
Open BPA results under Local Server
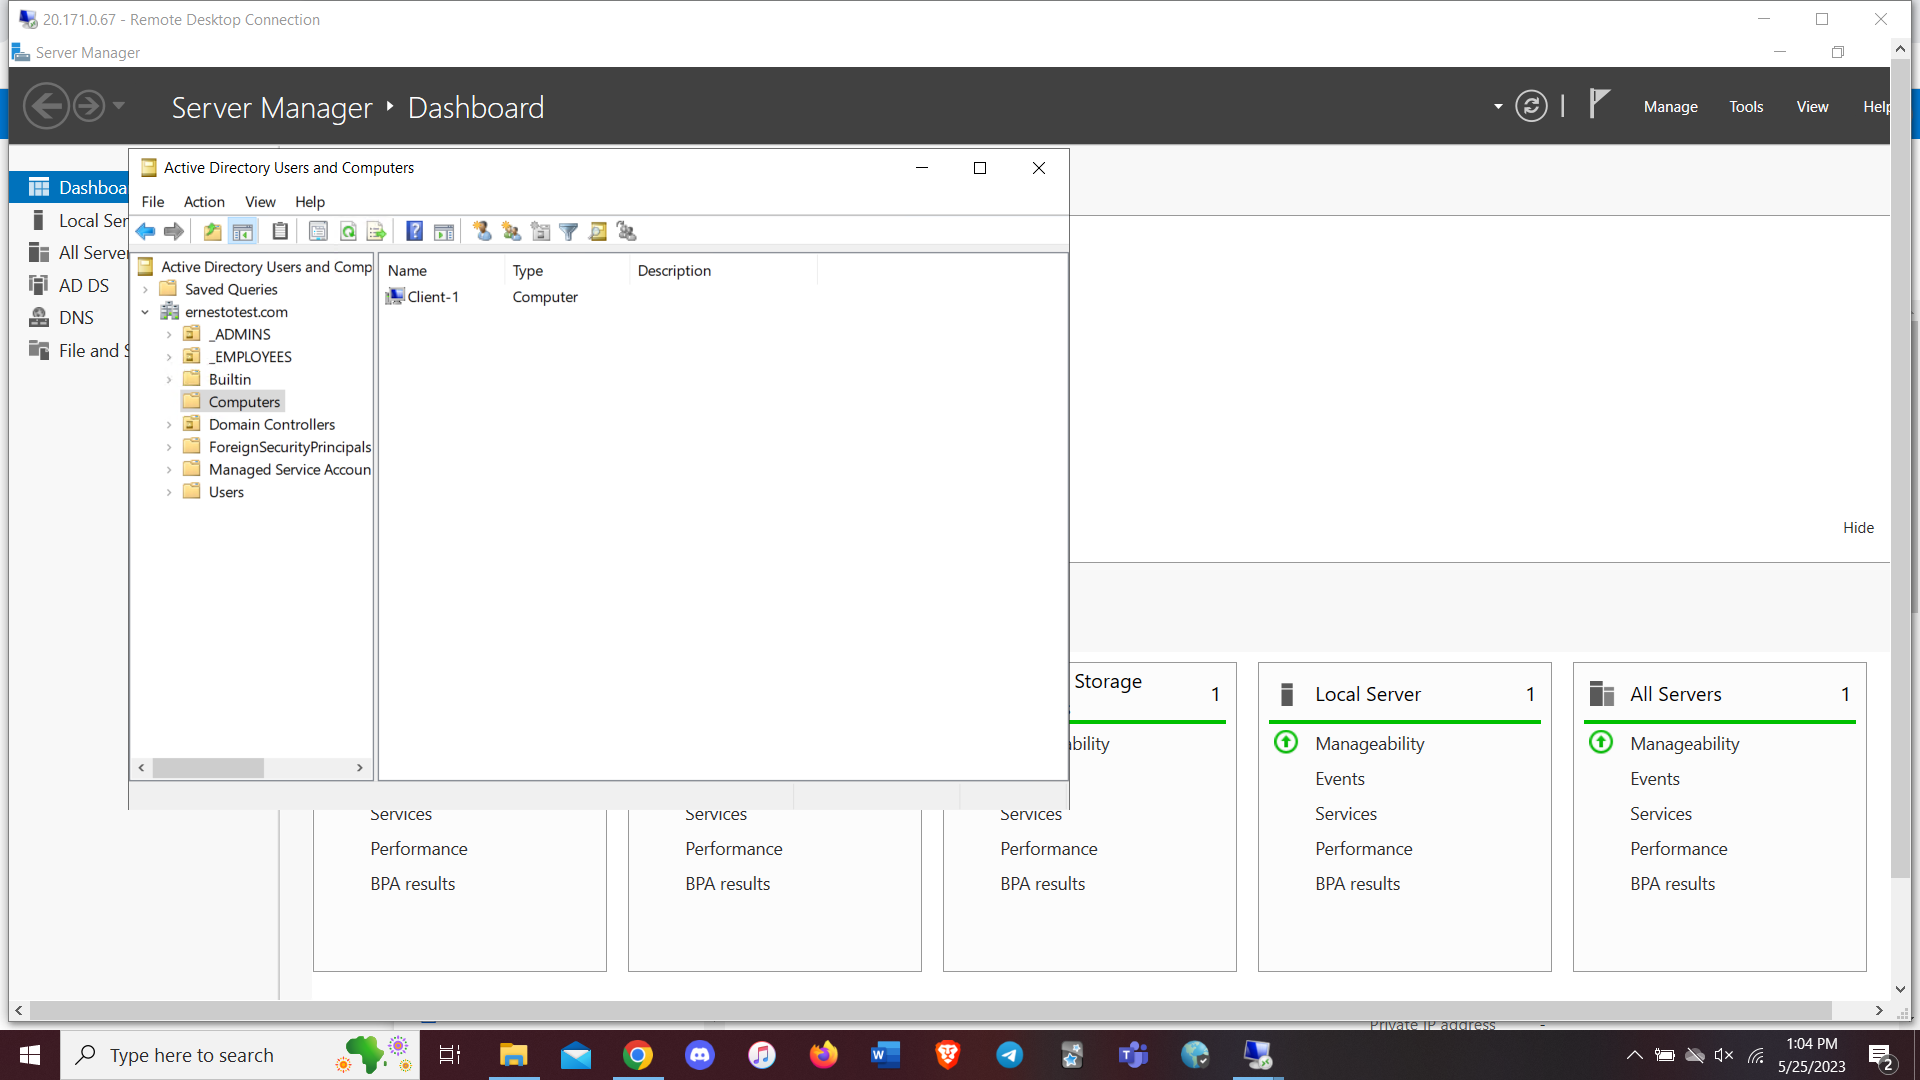(x=1357, y=883)
